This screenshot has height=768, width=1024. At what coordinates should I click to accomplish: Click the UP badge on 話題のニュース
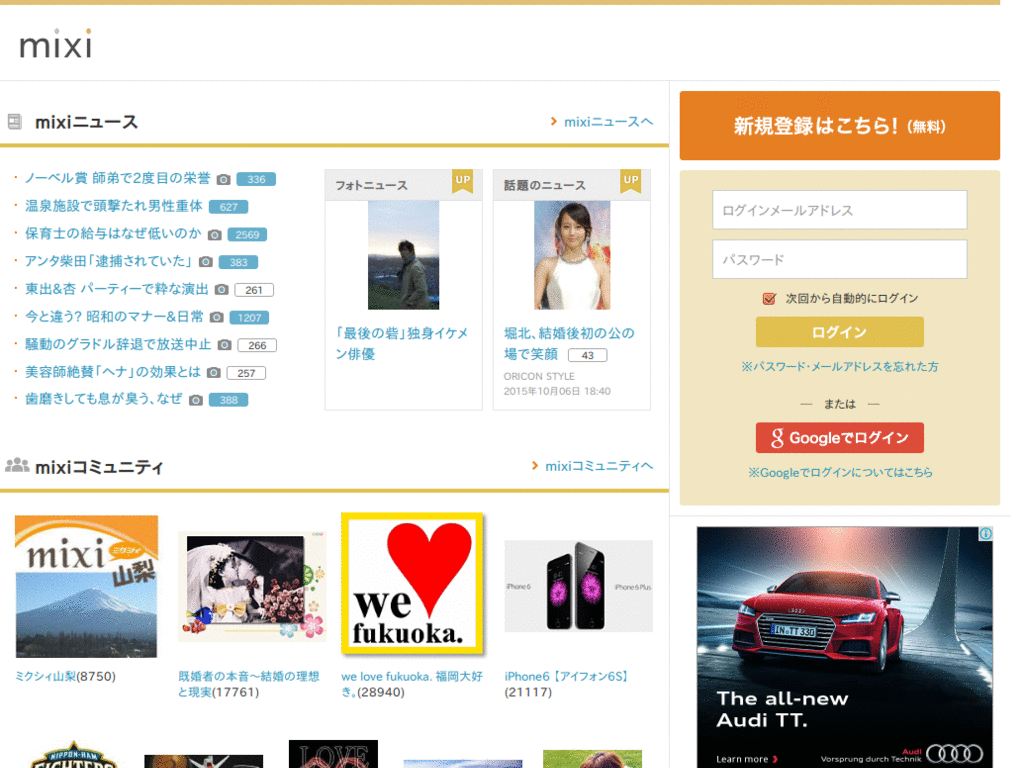[x=631, y=182]
